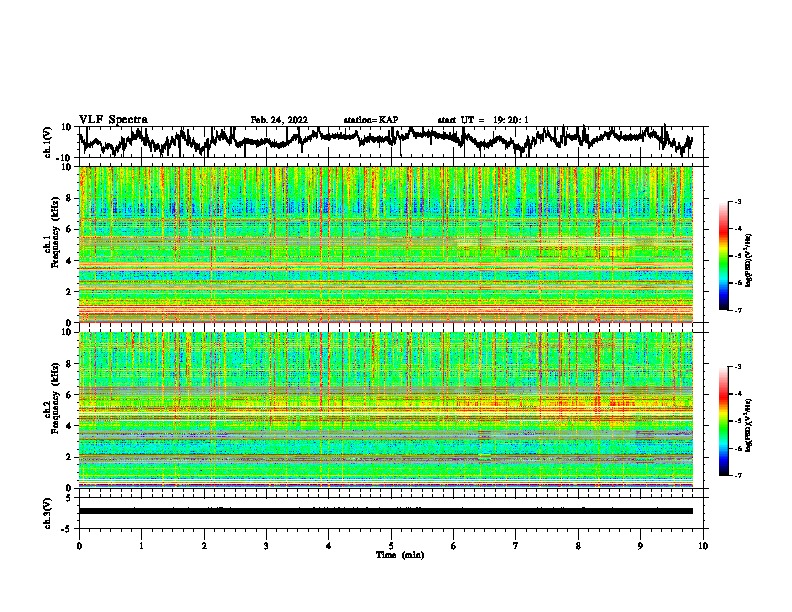Click the '2' kHz tick on ch.1 spectrogram

(70, 291)
